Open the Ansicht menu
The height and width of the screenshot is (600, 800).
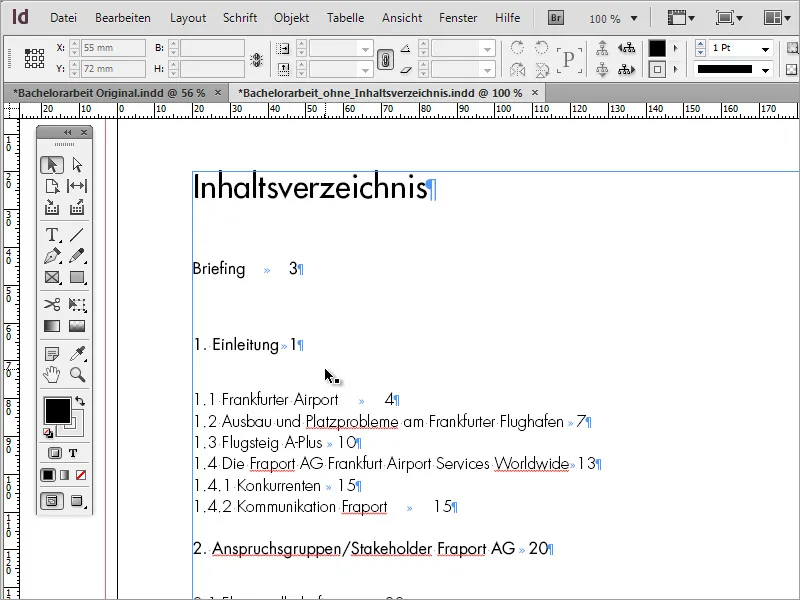pos(402,18)
